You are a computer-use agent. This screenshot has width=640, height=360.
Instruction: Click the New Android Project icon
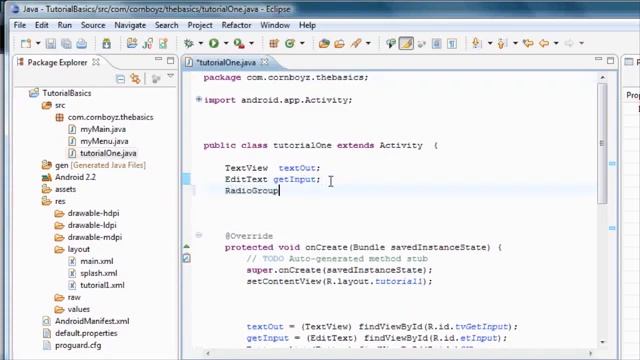pos(132,43)
